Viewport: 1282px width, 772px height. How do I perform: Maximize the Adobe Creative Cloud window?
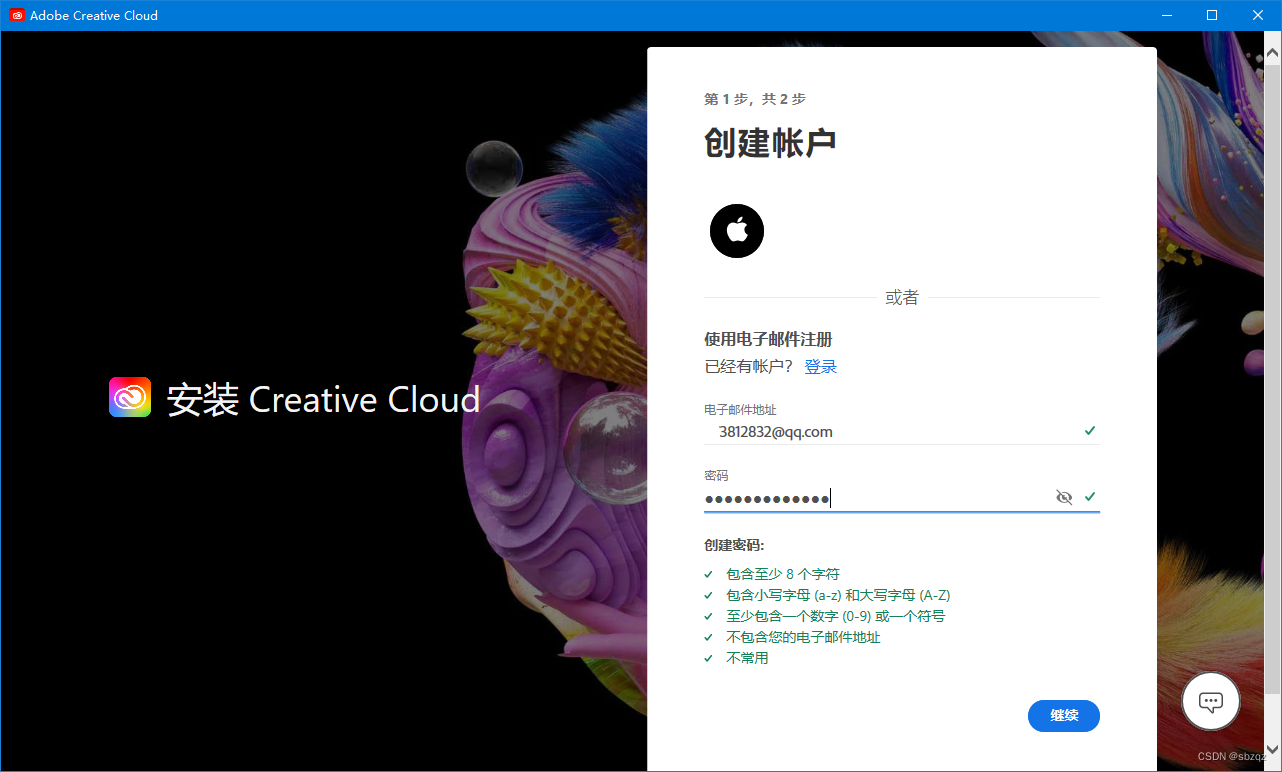[1212, 15]
